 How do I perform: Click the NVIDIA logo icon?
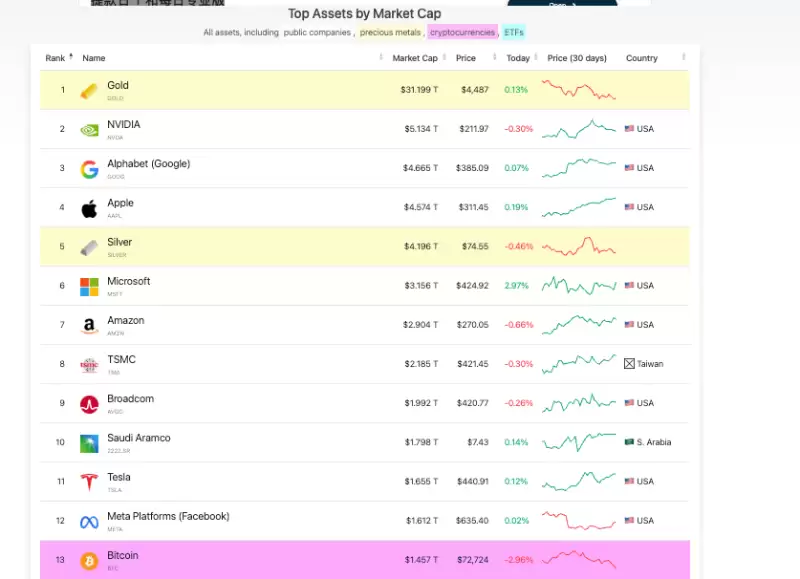point(89,131)
